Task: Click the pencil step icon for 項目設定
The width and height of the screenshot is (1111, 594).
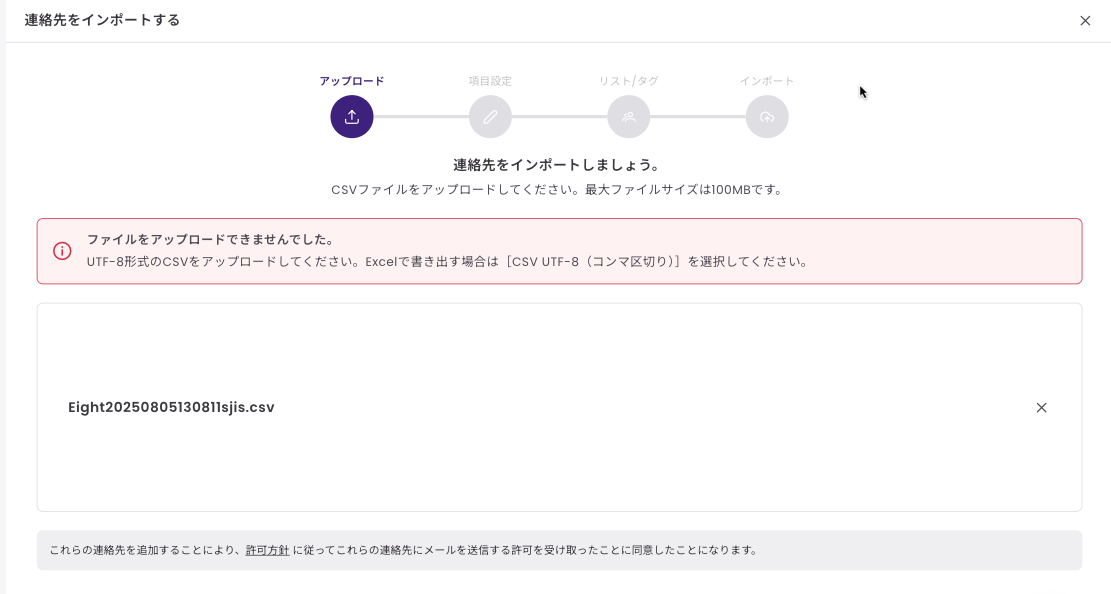Action: tap(490, 117)
